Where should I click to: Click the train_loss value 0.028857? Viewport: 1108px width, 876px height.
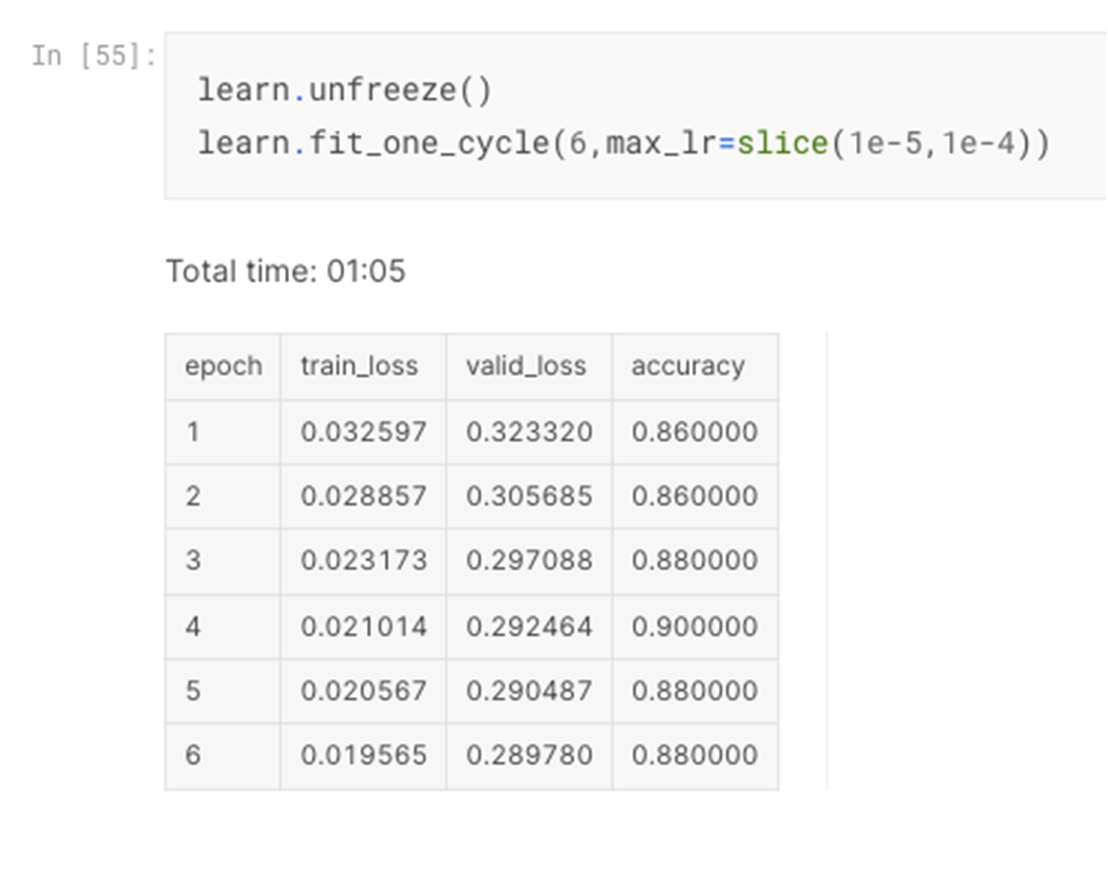click(x=364, y=496)
